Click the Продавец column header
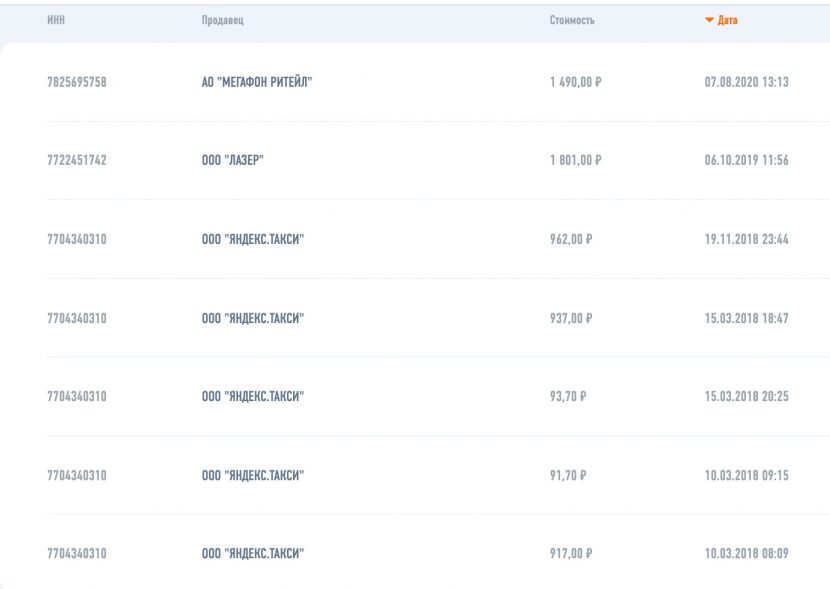Viewport: 830px width, 589px height. point(223,21)
